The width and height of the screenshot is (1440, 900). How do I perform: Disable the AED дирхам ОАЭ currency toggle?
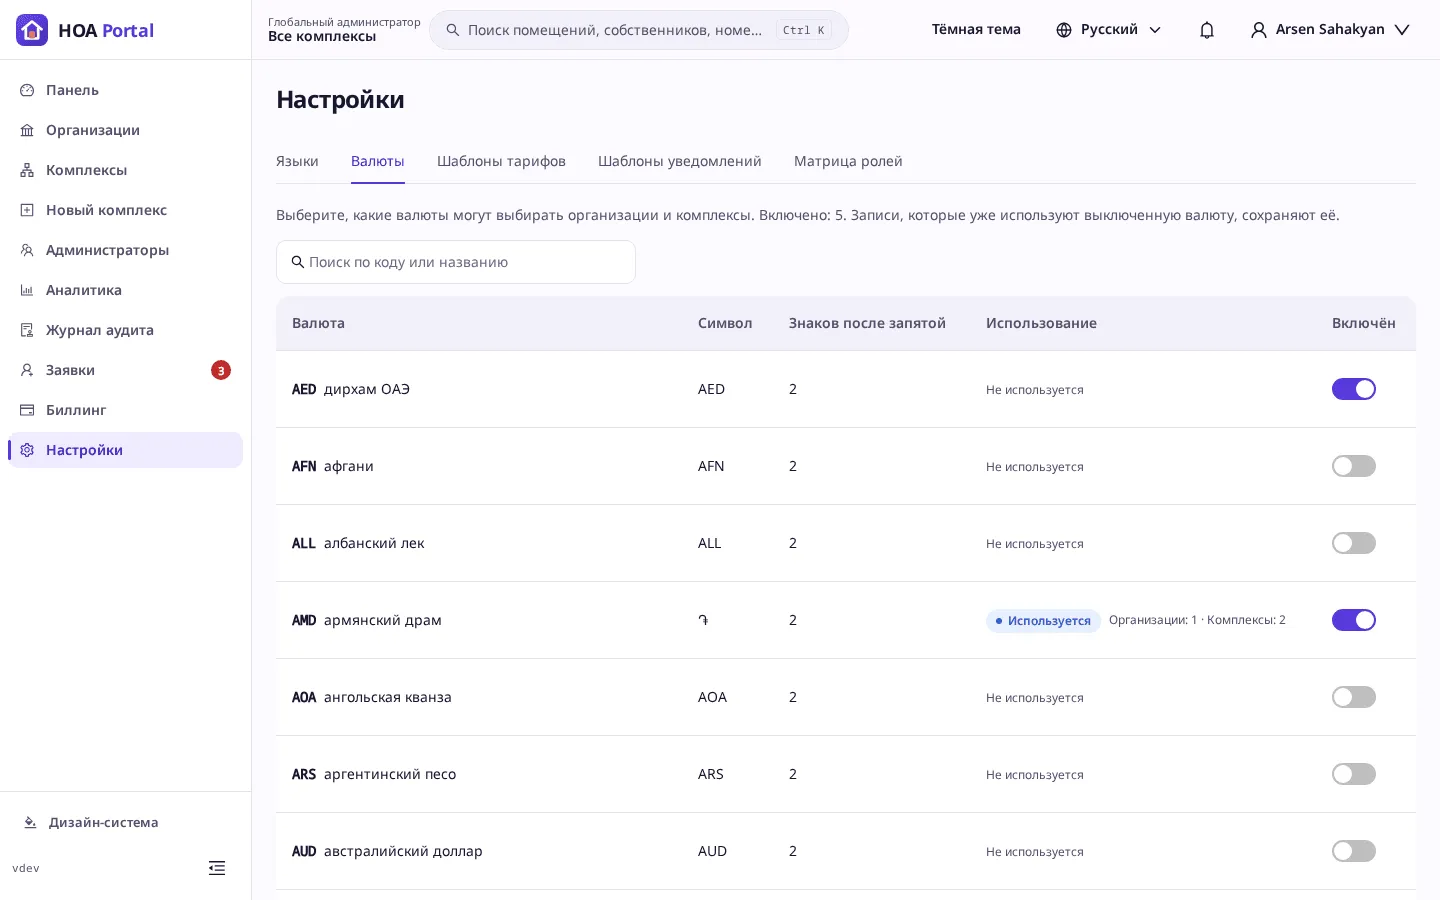pyautogui.click(x=1354, y=389)
